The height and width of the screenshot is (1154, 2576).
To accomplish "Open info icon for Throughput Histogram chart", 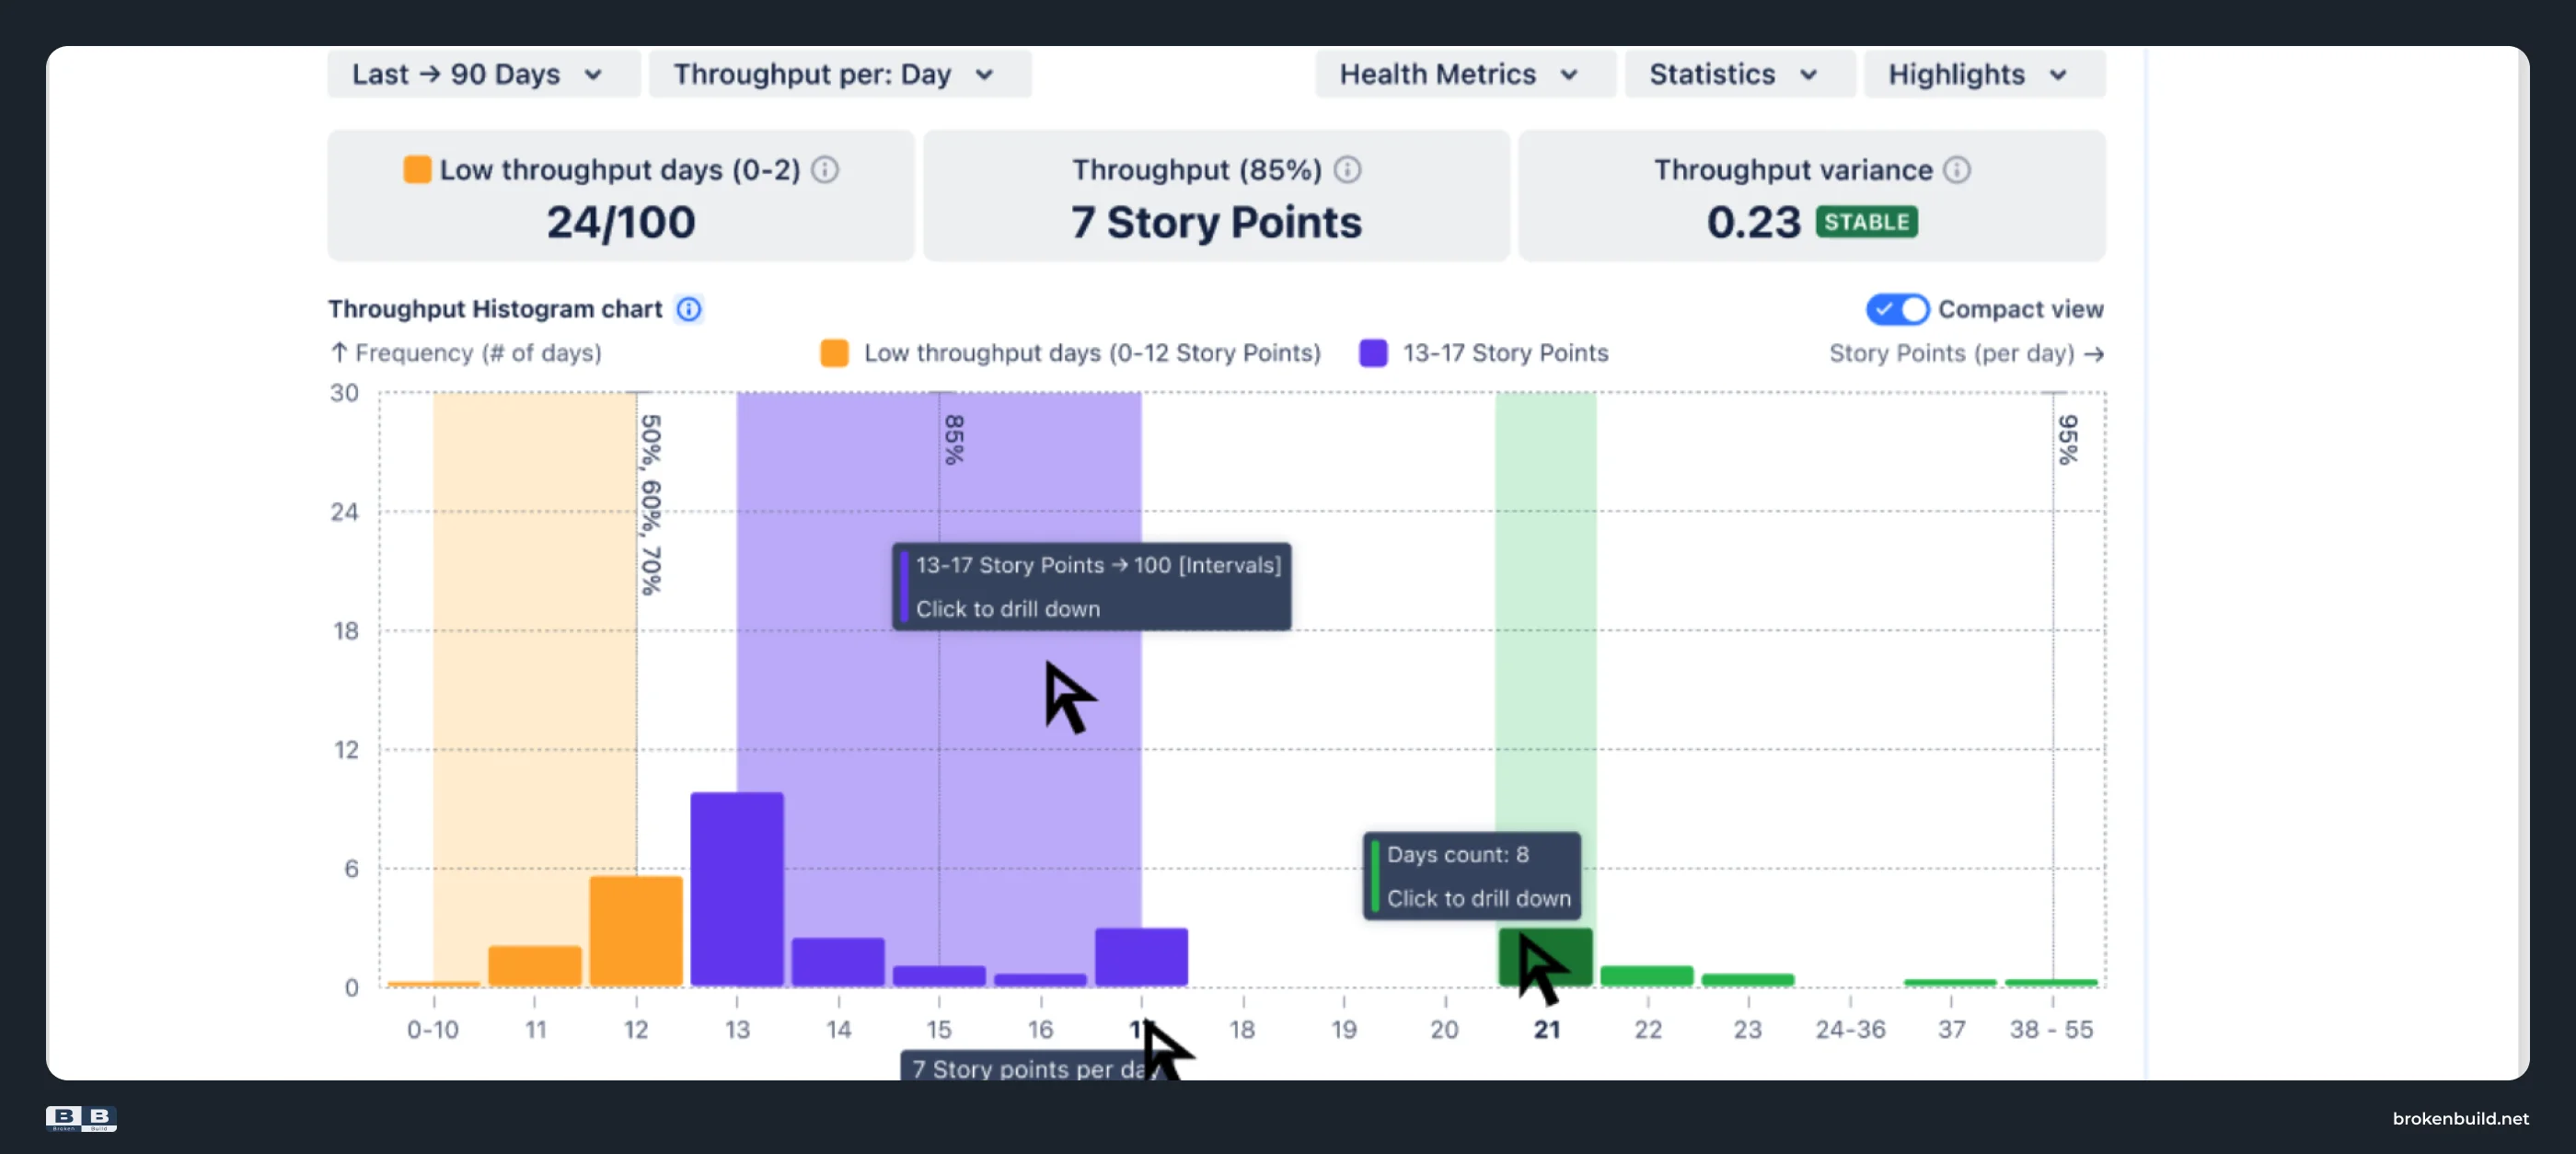I will pyautogui.click(x=689, y=309).
